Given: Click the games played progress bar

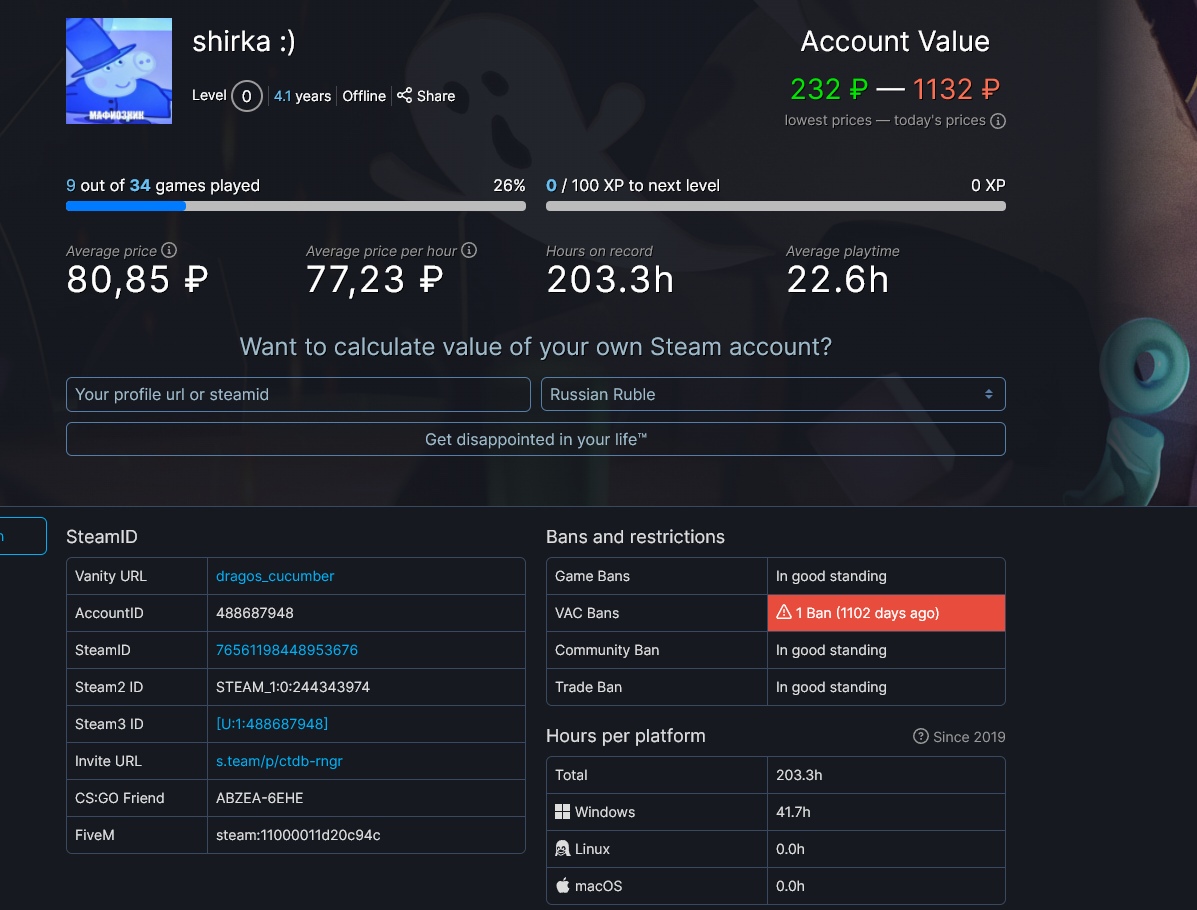Looking at the screenshot, I should pos(296,206).
